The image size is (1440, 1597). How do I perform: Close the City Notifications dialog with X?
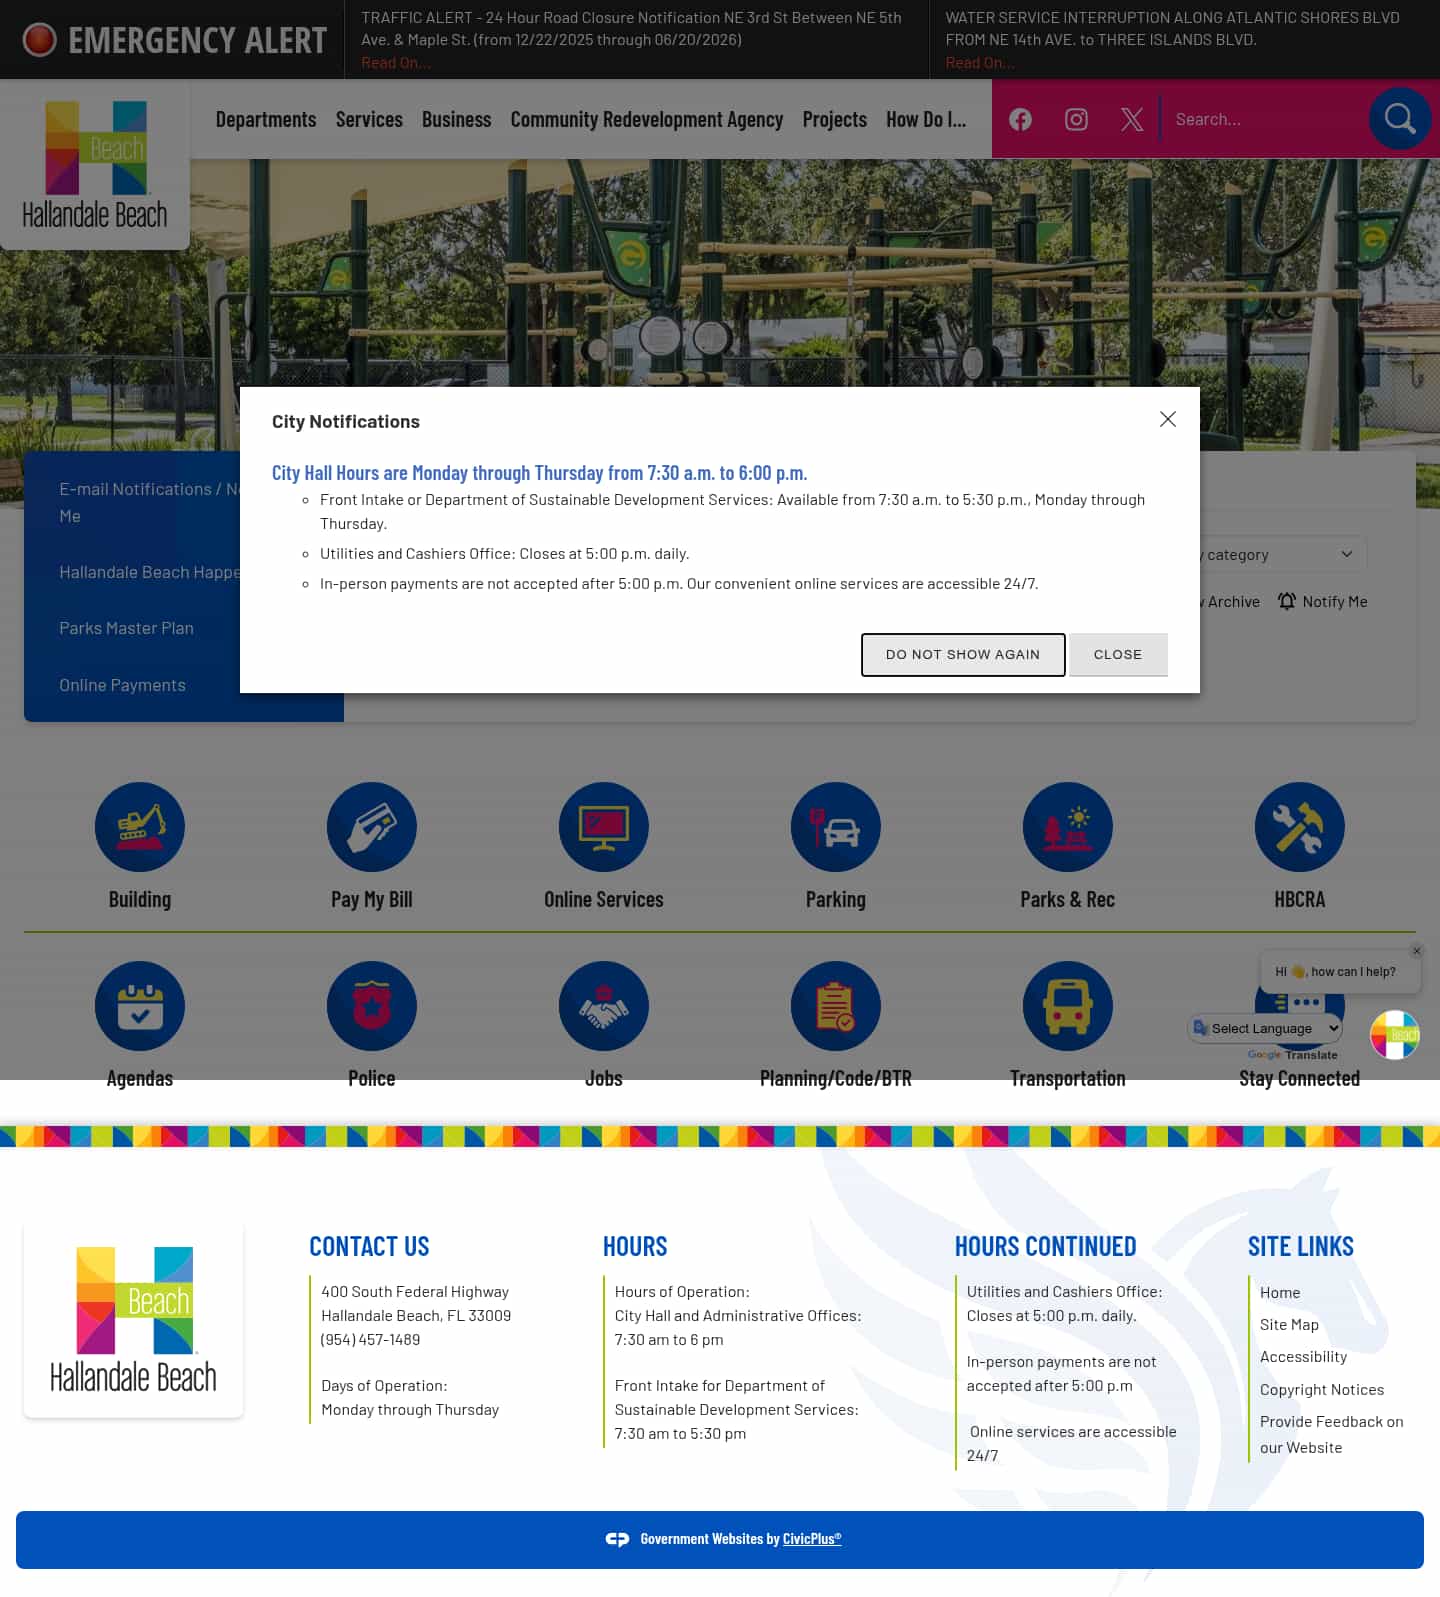coord(1167,419)
